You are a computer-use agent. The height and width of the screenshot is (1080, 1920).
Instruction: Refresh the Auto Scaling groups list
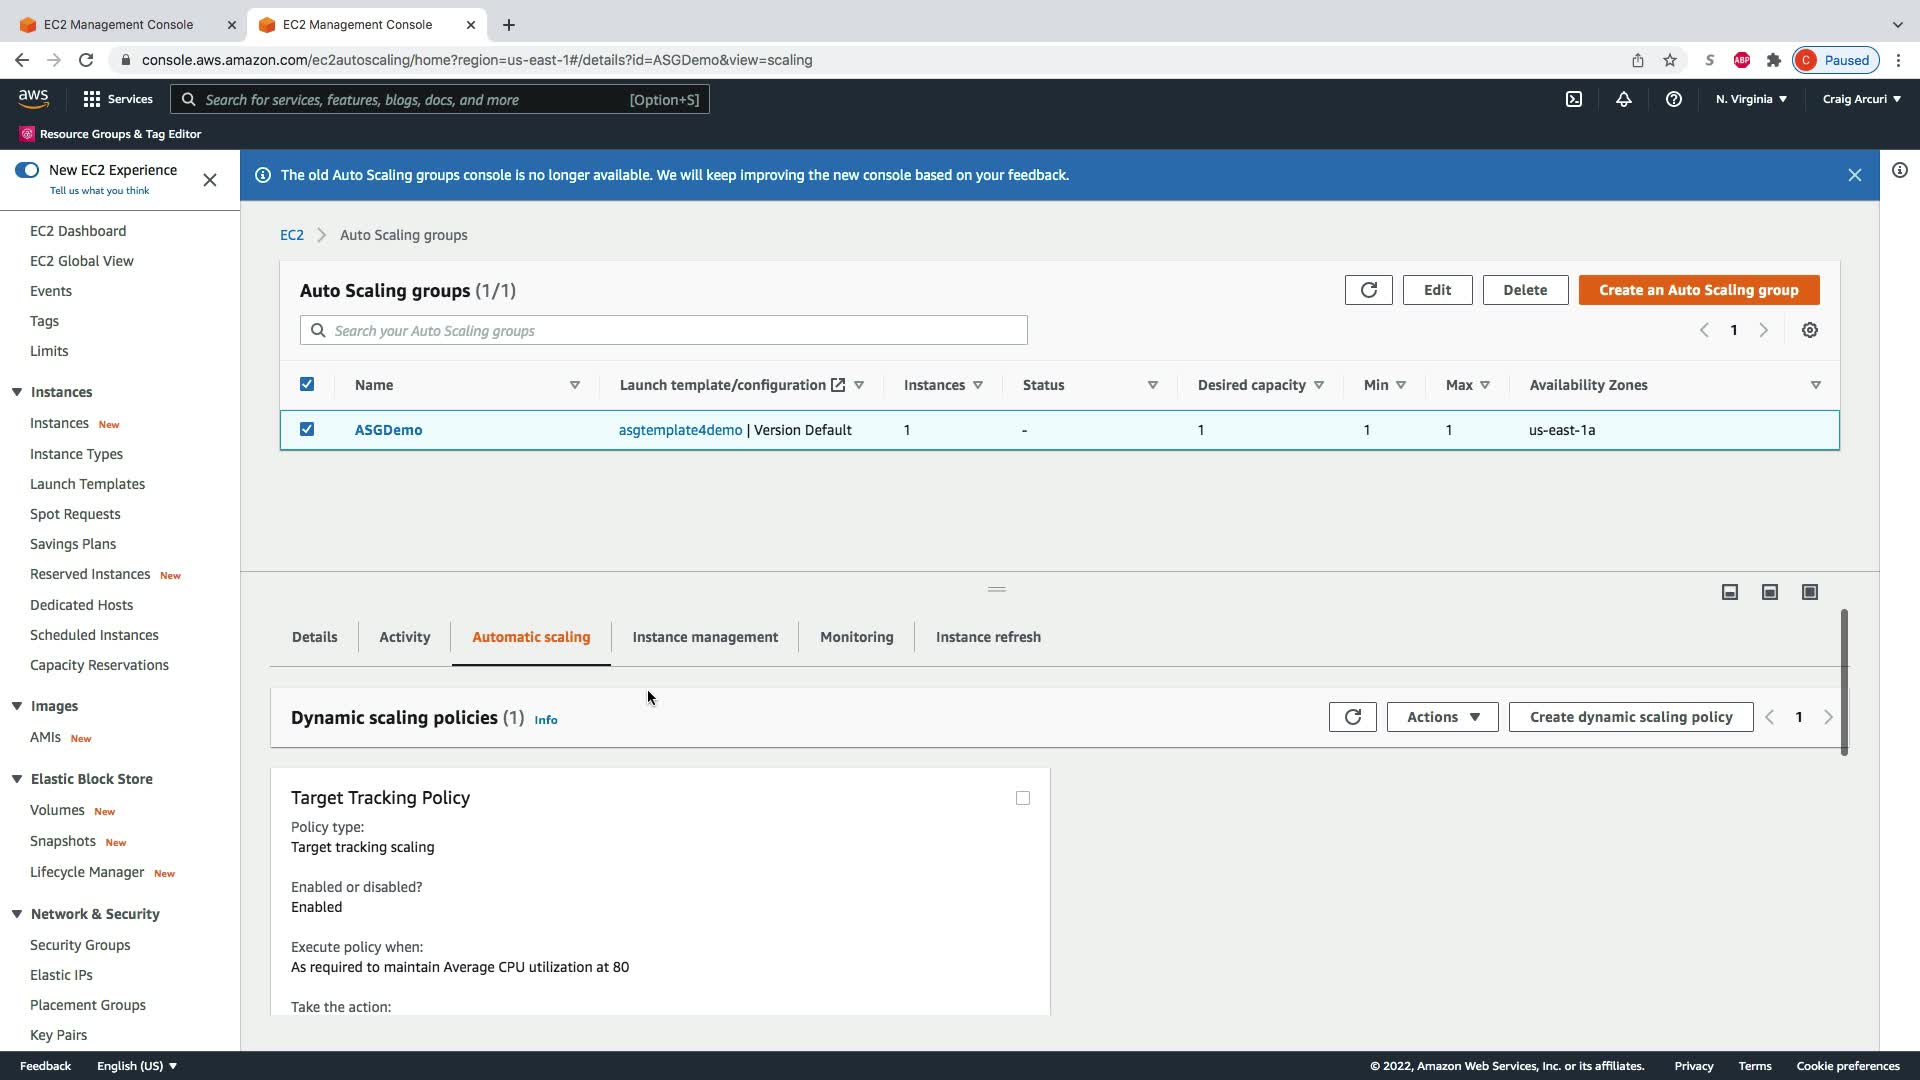[x=1368, y=290]
